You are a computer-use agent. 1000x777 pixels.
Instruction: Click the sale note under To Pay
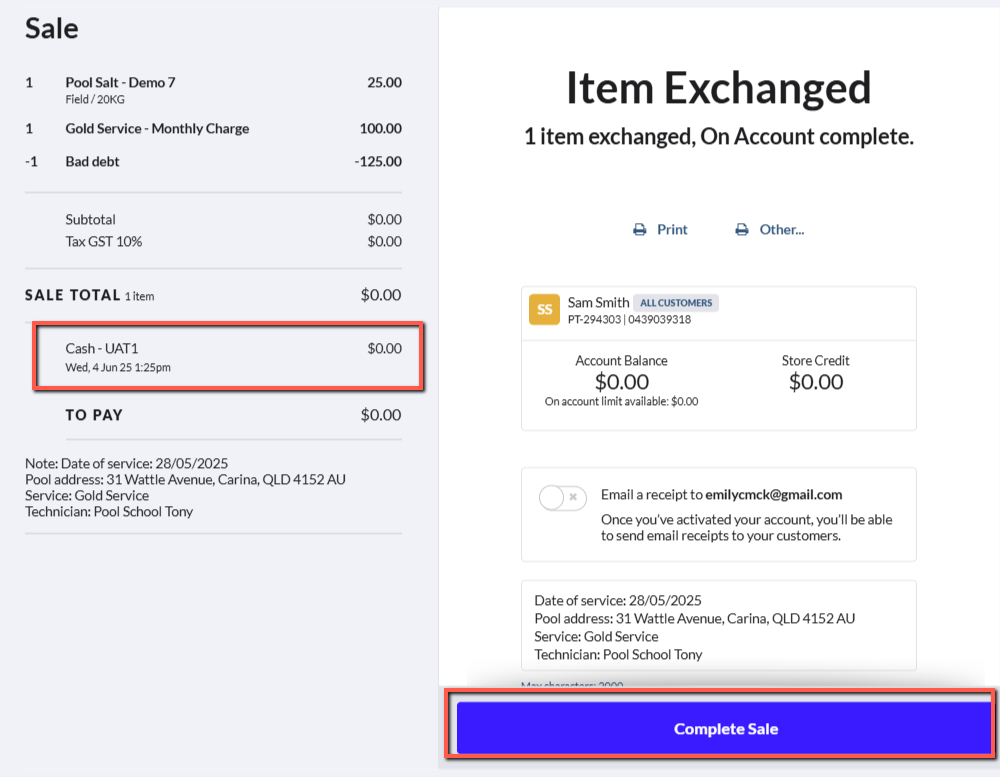(x=185, y=487)
